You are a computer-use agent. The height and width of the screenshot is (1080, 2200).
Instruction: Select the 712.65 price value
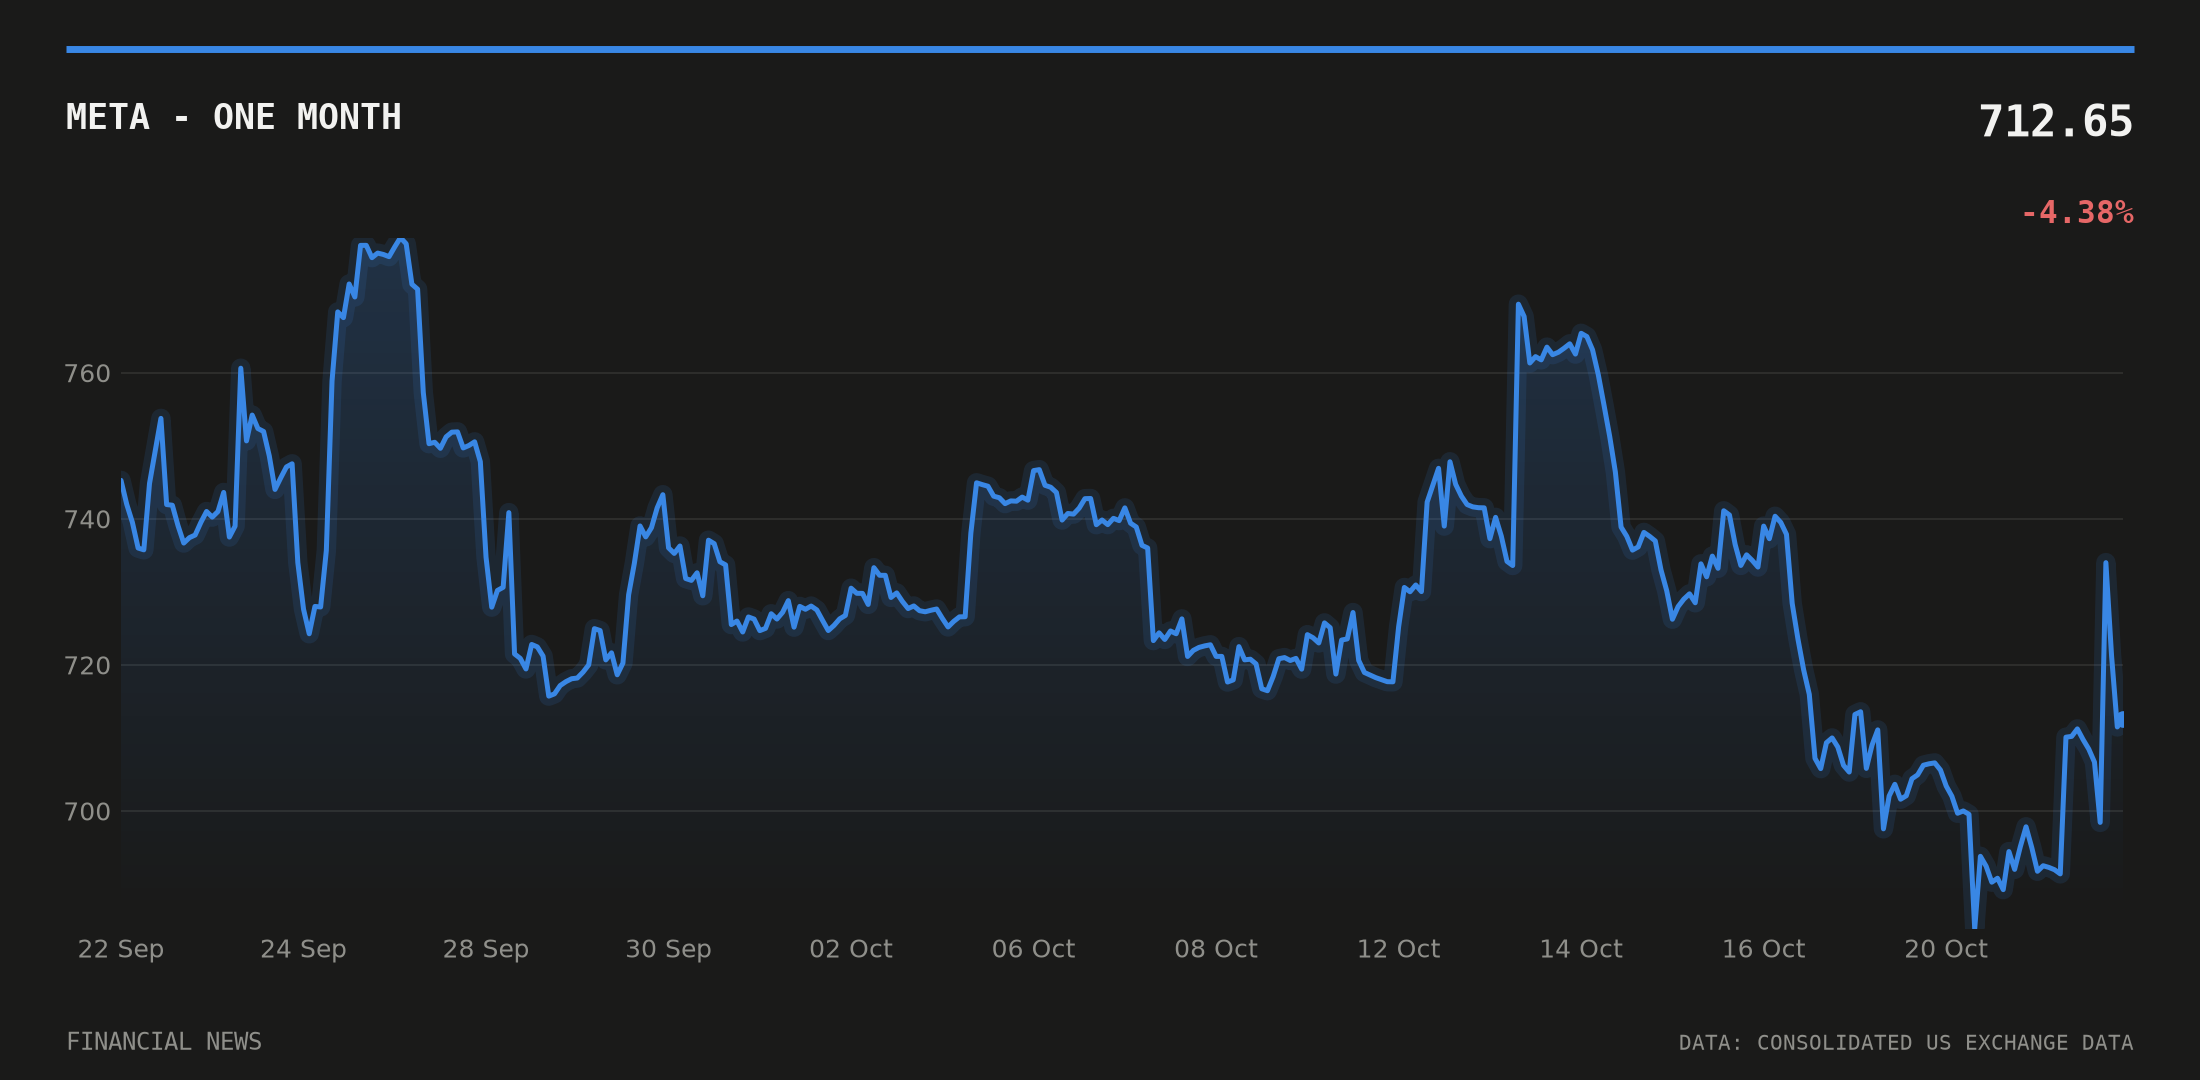pos(2056,122)
